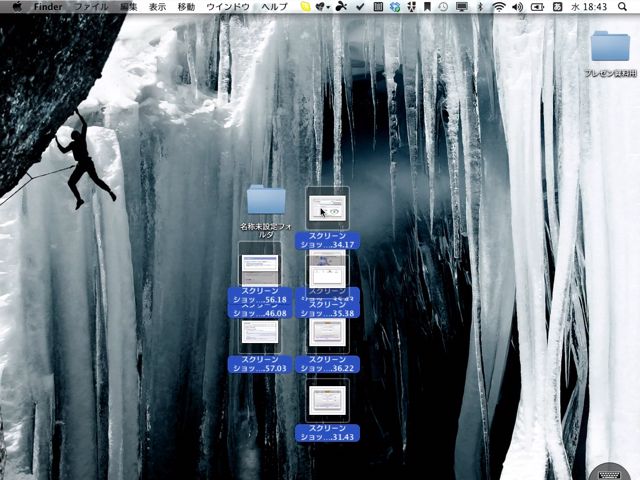Click the label スクリーンショッ…56.18
Image resolution: width=640 pixels, height=480 pixels.
[x=260, y=296]
